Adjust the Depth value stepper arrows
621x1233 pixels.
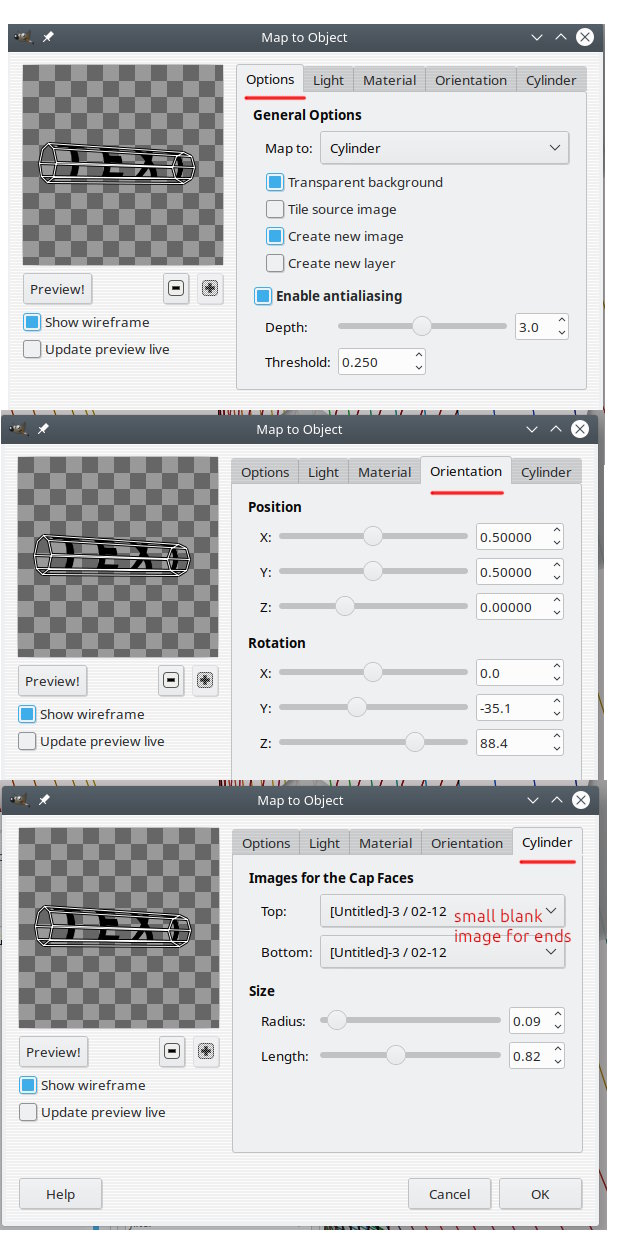561,327
